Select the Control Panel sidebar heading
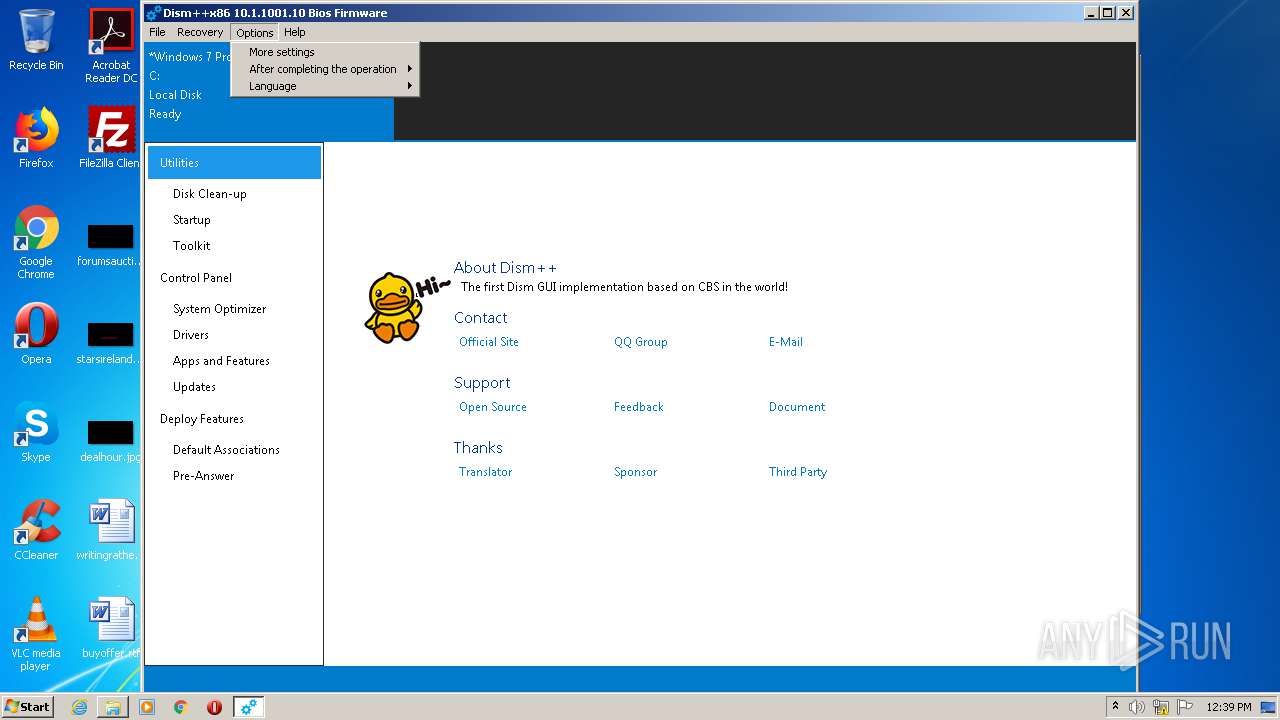This screenshot has height=720, width=1280. pos(195,278)
